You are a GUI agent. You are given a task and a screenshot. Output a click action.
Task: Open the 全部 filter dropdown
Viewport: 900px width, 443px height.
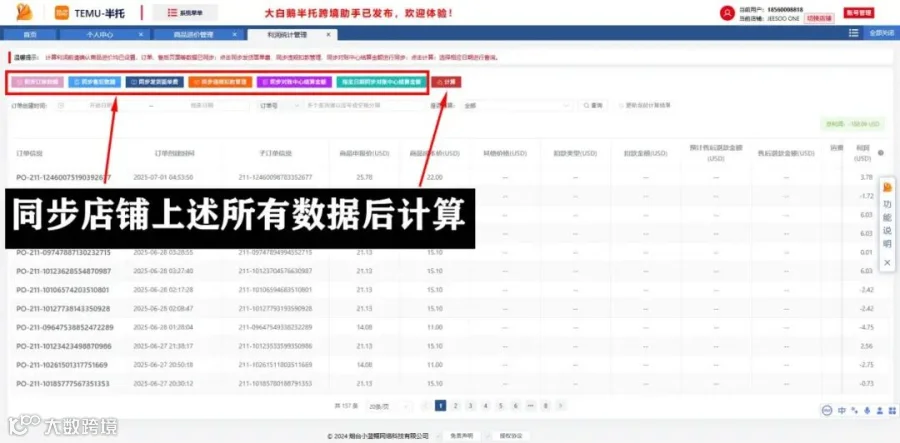516,106
